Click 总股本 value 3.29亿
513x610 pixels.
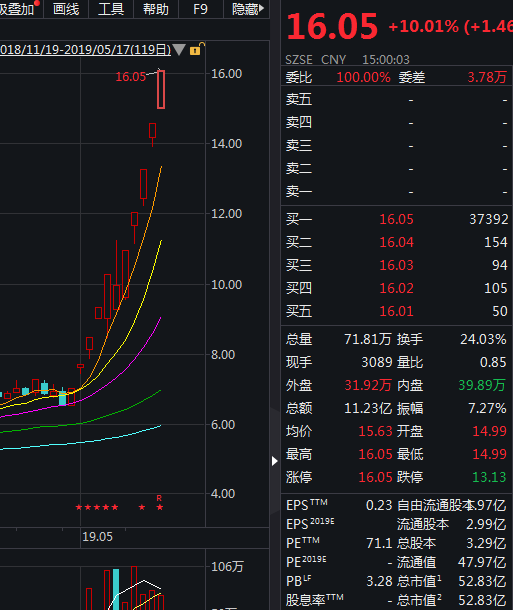(486, 543)
